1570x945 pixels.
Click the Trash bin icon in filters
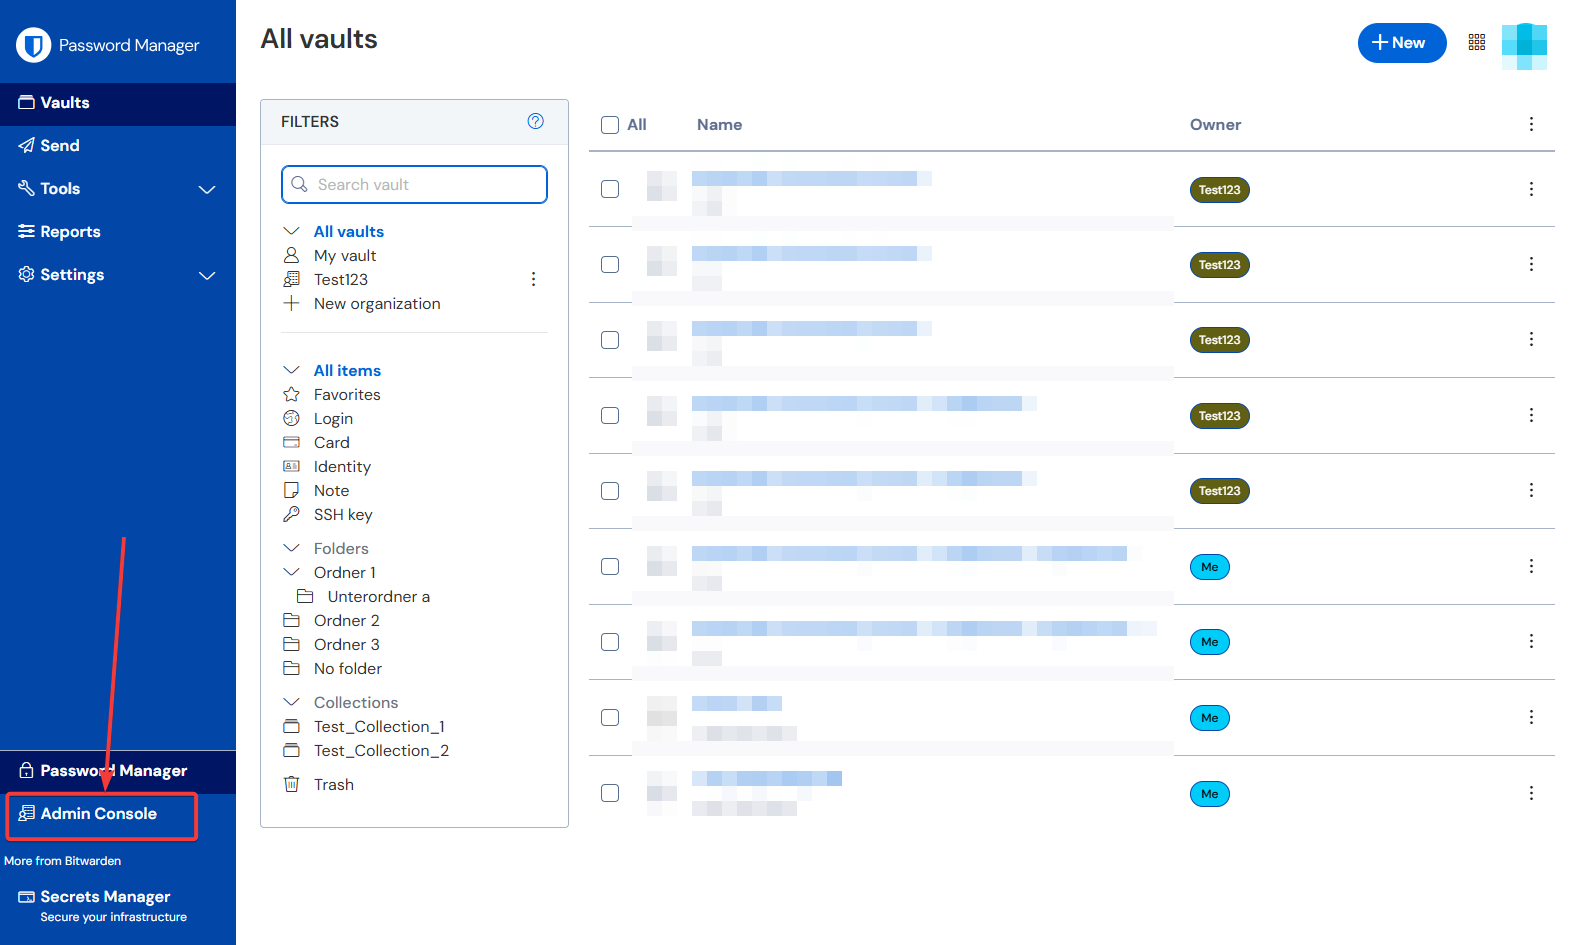292,784
